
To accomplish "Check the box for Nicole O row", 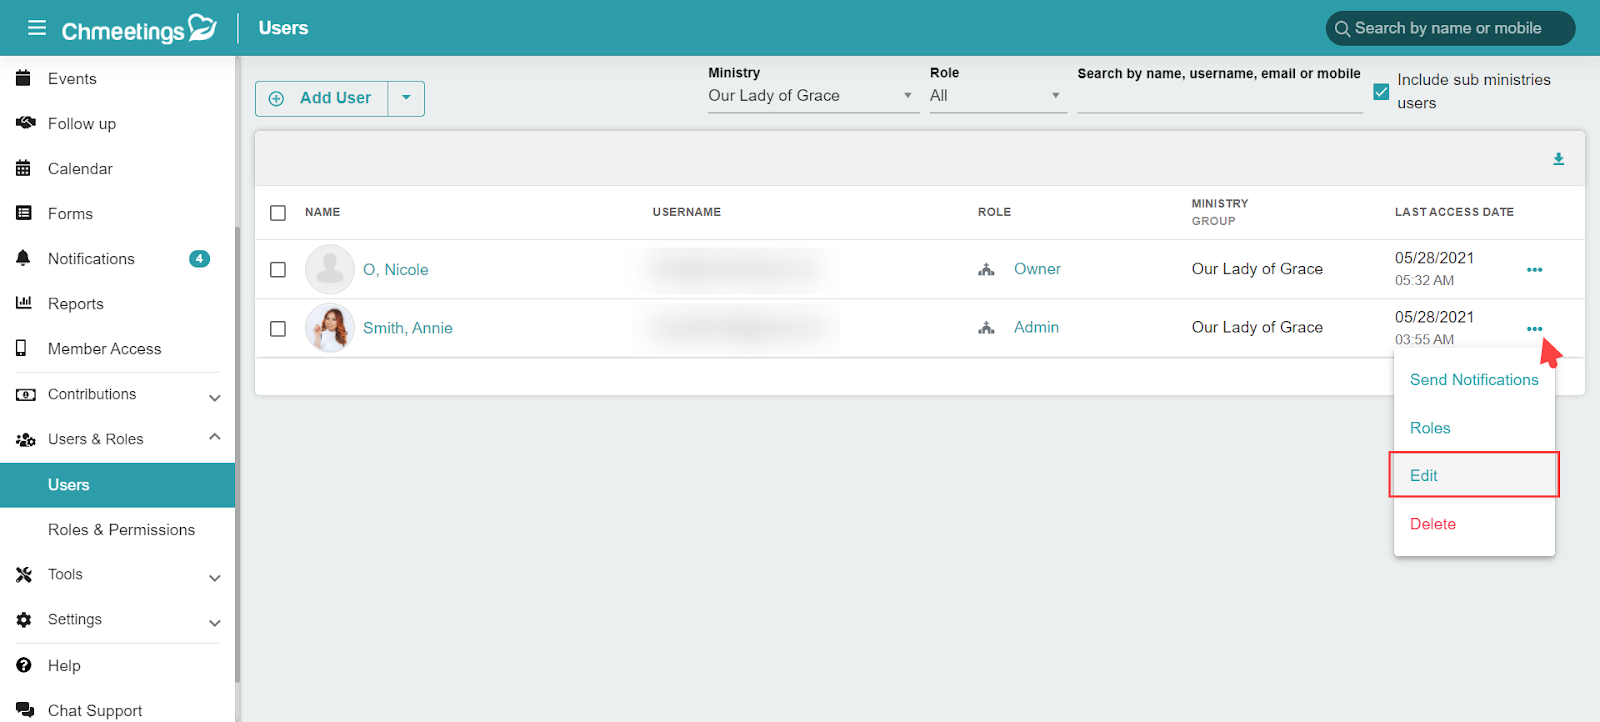I will click(278, 270).
